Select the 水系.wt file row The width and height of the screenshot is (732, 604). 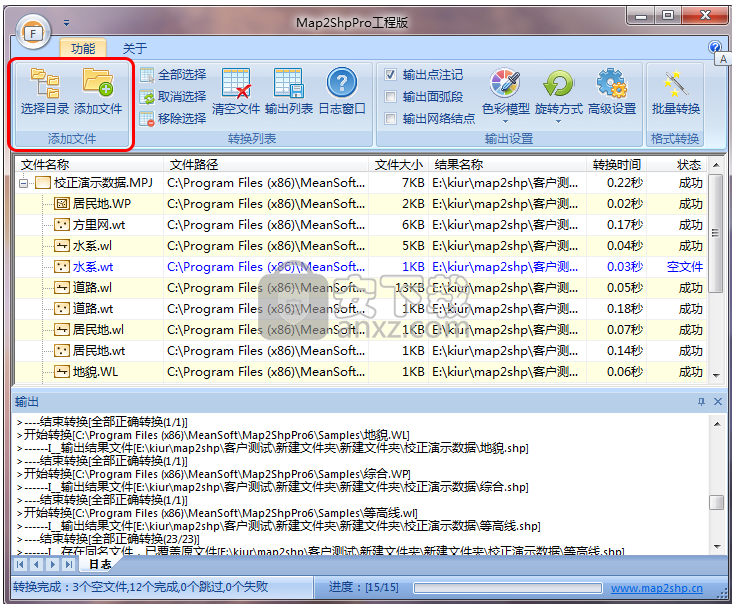[93, 267]
